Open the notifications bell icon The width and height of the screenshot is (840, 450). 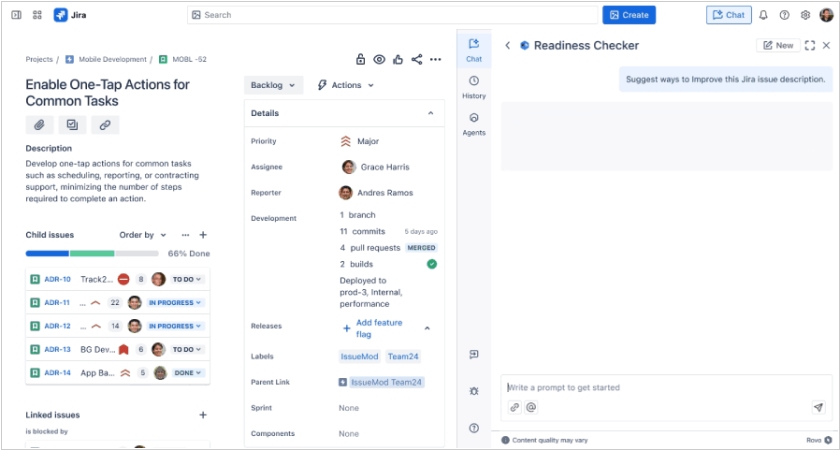point(764,15)
